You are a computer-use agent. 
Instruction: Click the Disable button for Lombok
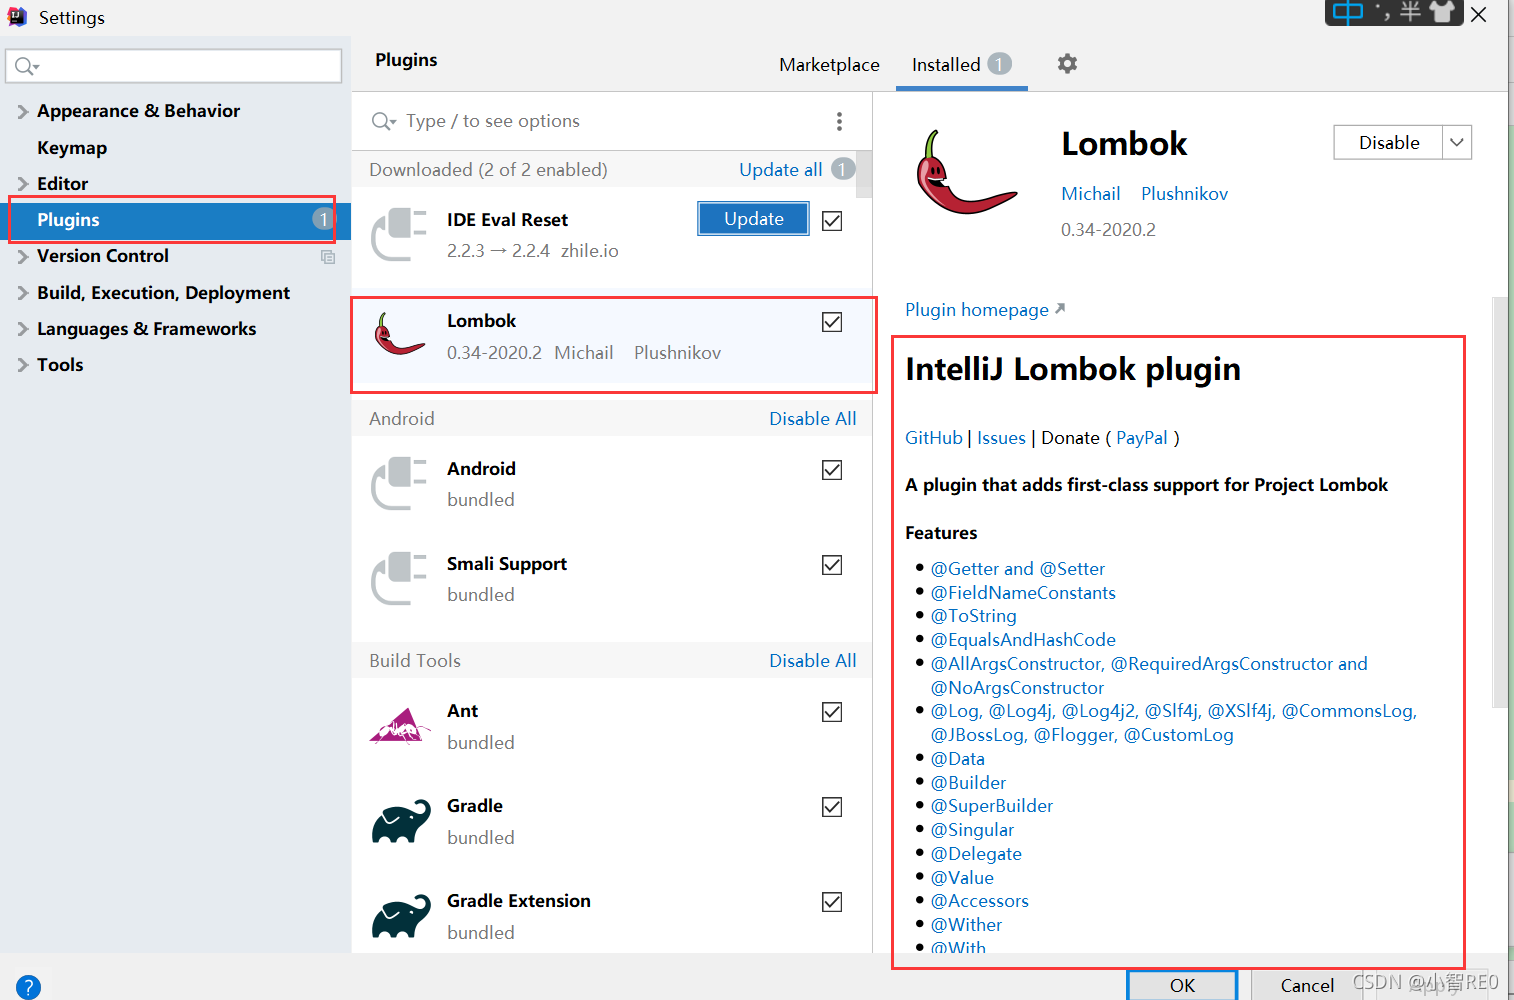[1388, 142]
